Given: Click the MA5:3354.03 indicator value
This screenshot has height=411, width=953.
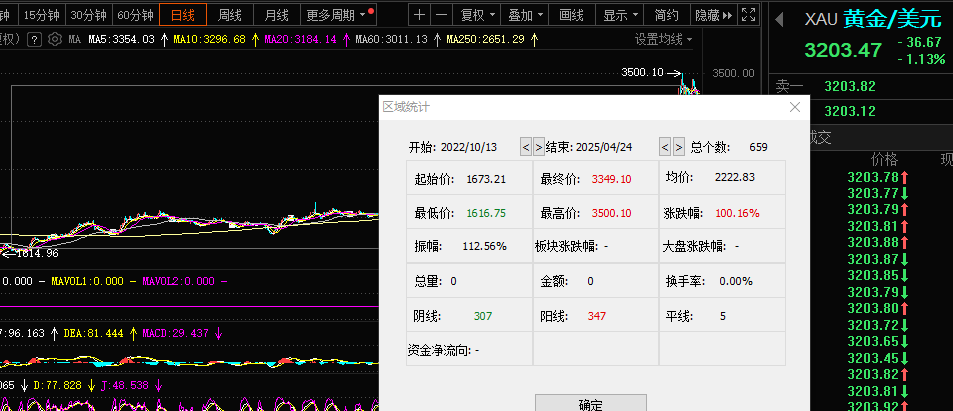Looking at the screenshot, I should (x=122, y=40).
